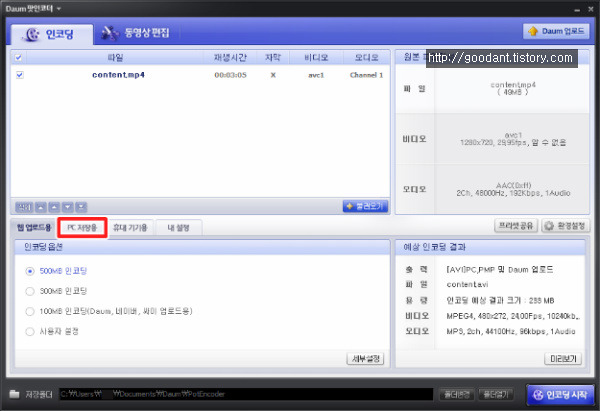Move selected file up one icon
Screen dimensions: 600x411
(x=54, y=207)
